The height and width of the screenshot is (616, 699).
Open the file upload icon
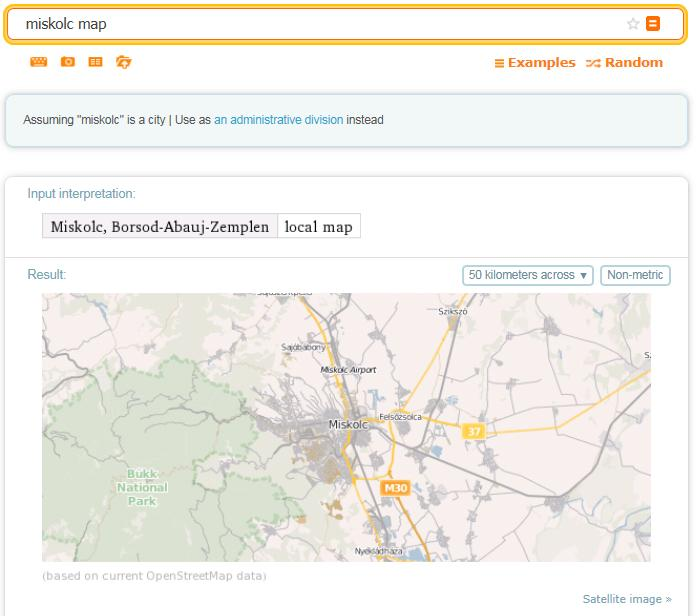click(123, 62)
